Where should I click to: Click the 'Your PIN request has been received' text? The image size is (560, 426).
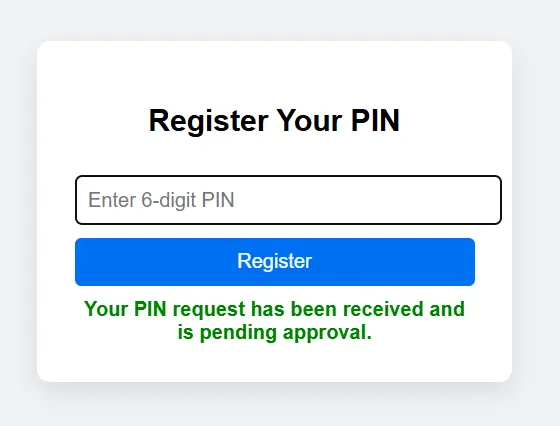[255, 309]
